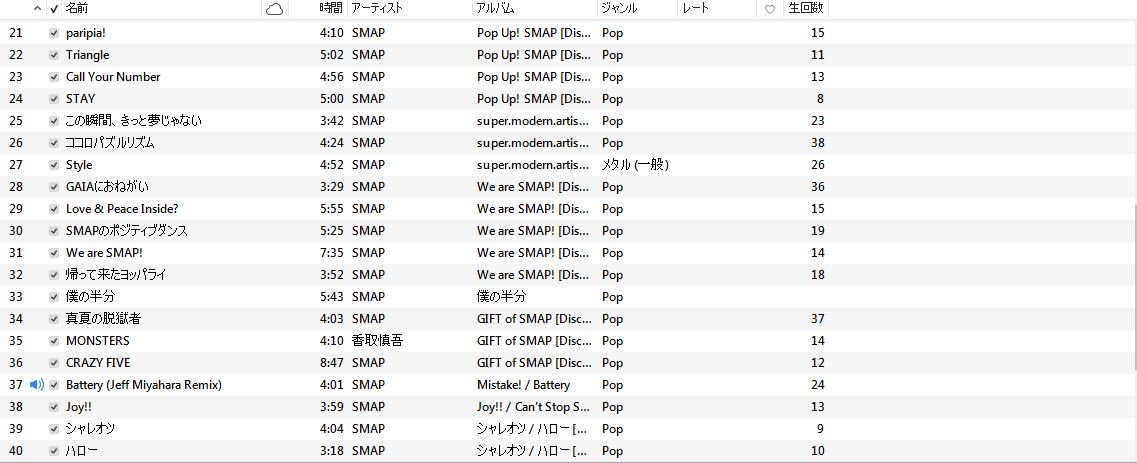The image size is (1137, 463).
Task: Click the 8:47 duration of CRAZY FIVE
Action: [x=331, y=363]
